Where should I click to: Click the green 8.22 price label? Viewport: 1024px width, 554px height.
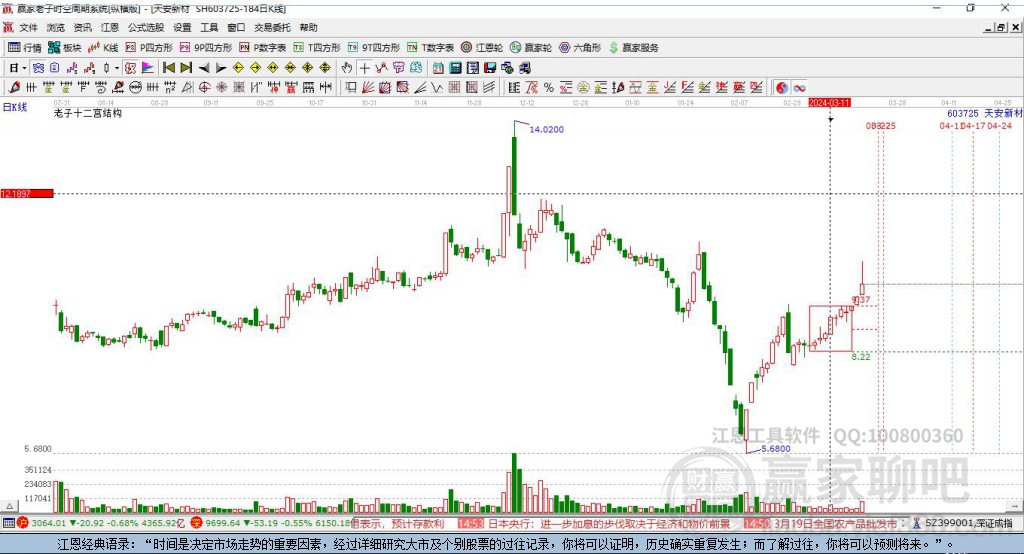[x=861, y=356]
